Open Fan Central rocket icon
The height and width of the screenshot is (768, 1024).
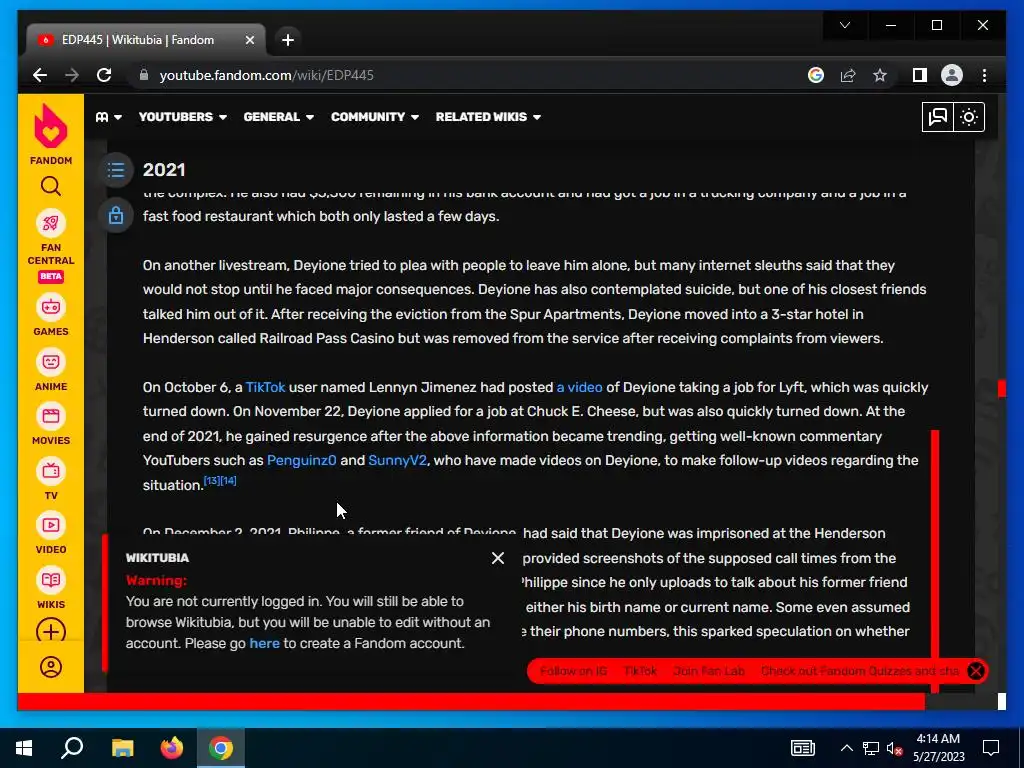[x=51, y=223]
